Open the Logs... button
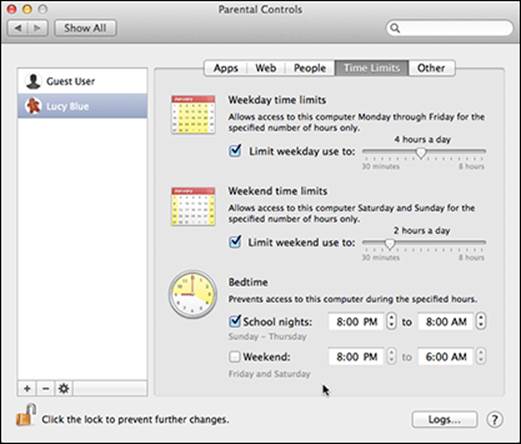521x444 pixels. 445,420
